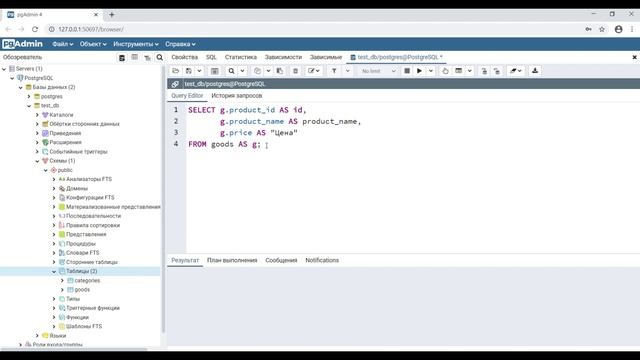640x360 pixels.
Task: Open the Сообщения tab
Action: point(281,260)
